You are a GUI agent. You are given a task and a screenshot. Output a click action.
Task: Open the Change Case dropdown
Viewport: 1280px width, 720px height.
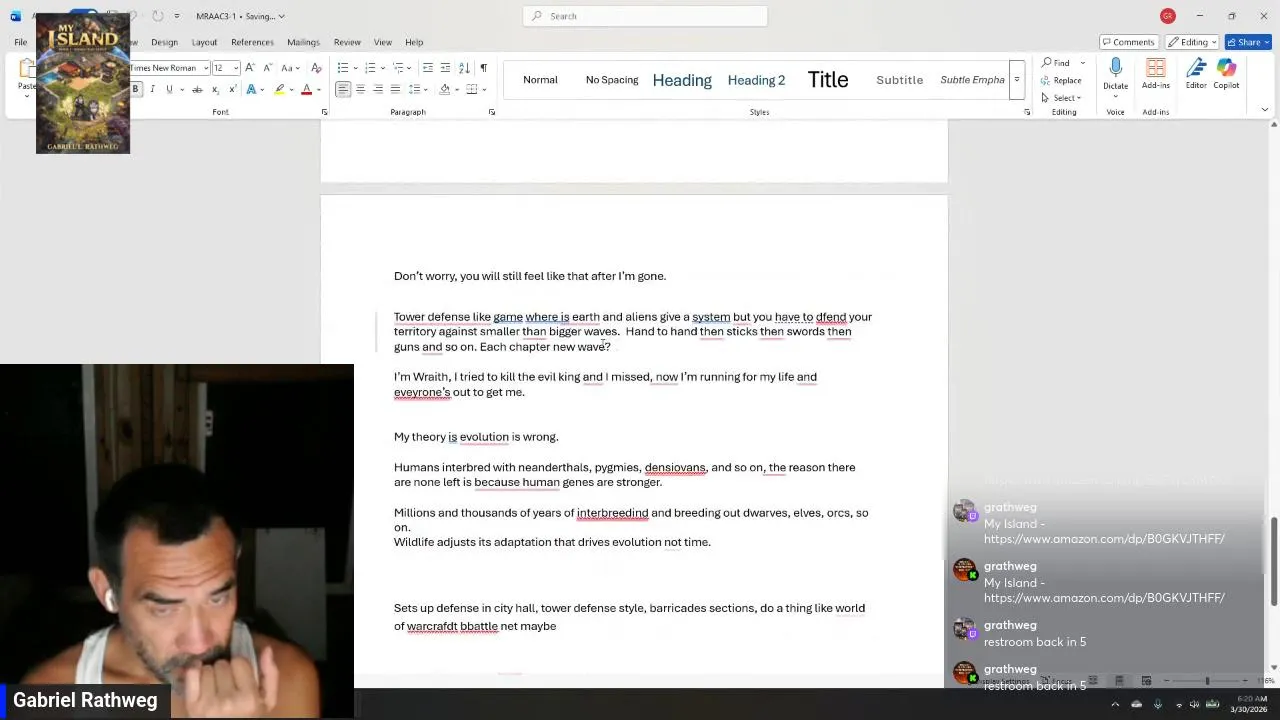(288, 68)
